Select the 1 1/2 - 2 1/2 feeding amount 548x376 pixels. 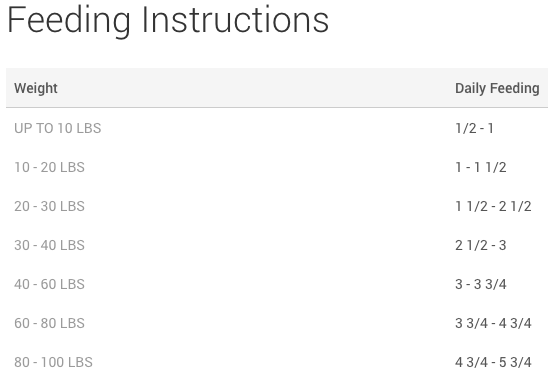point(493,206)
